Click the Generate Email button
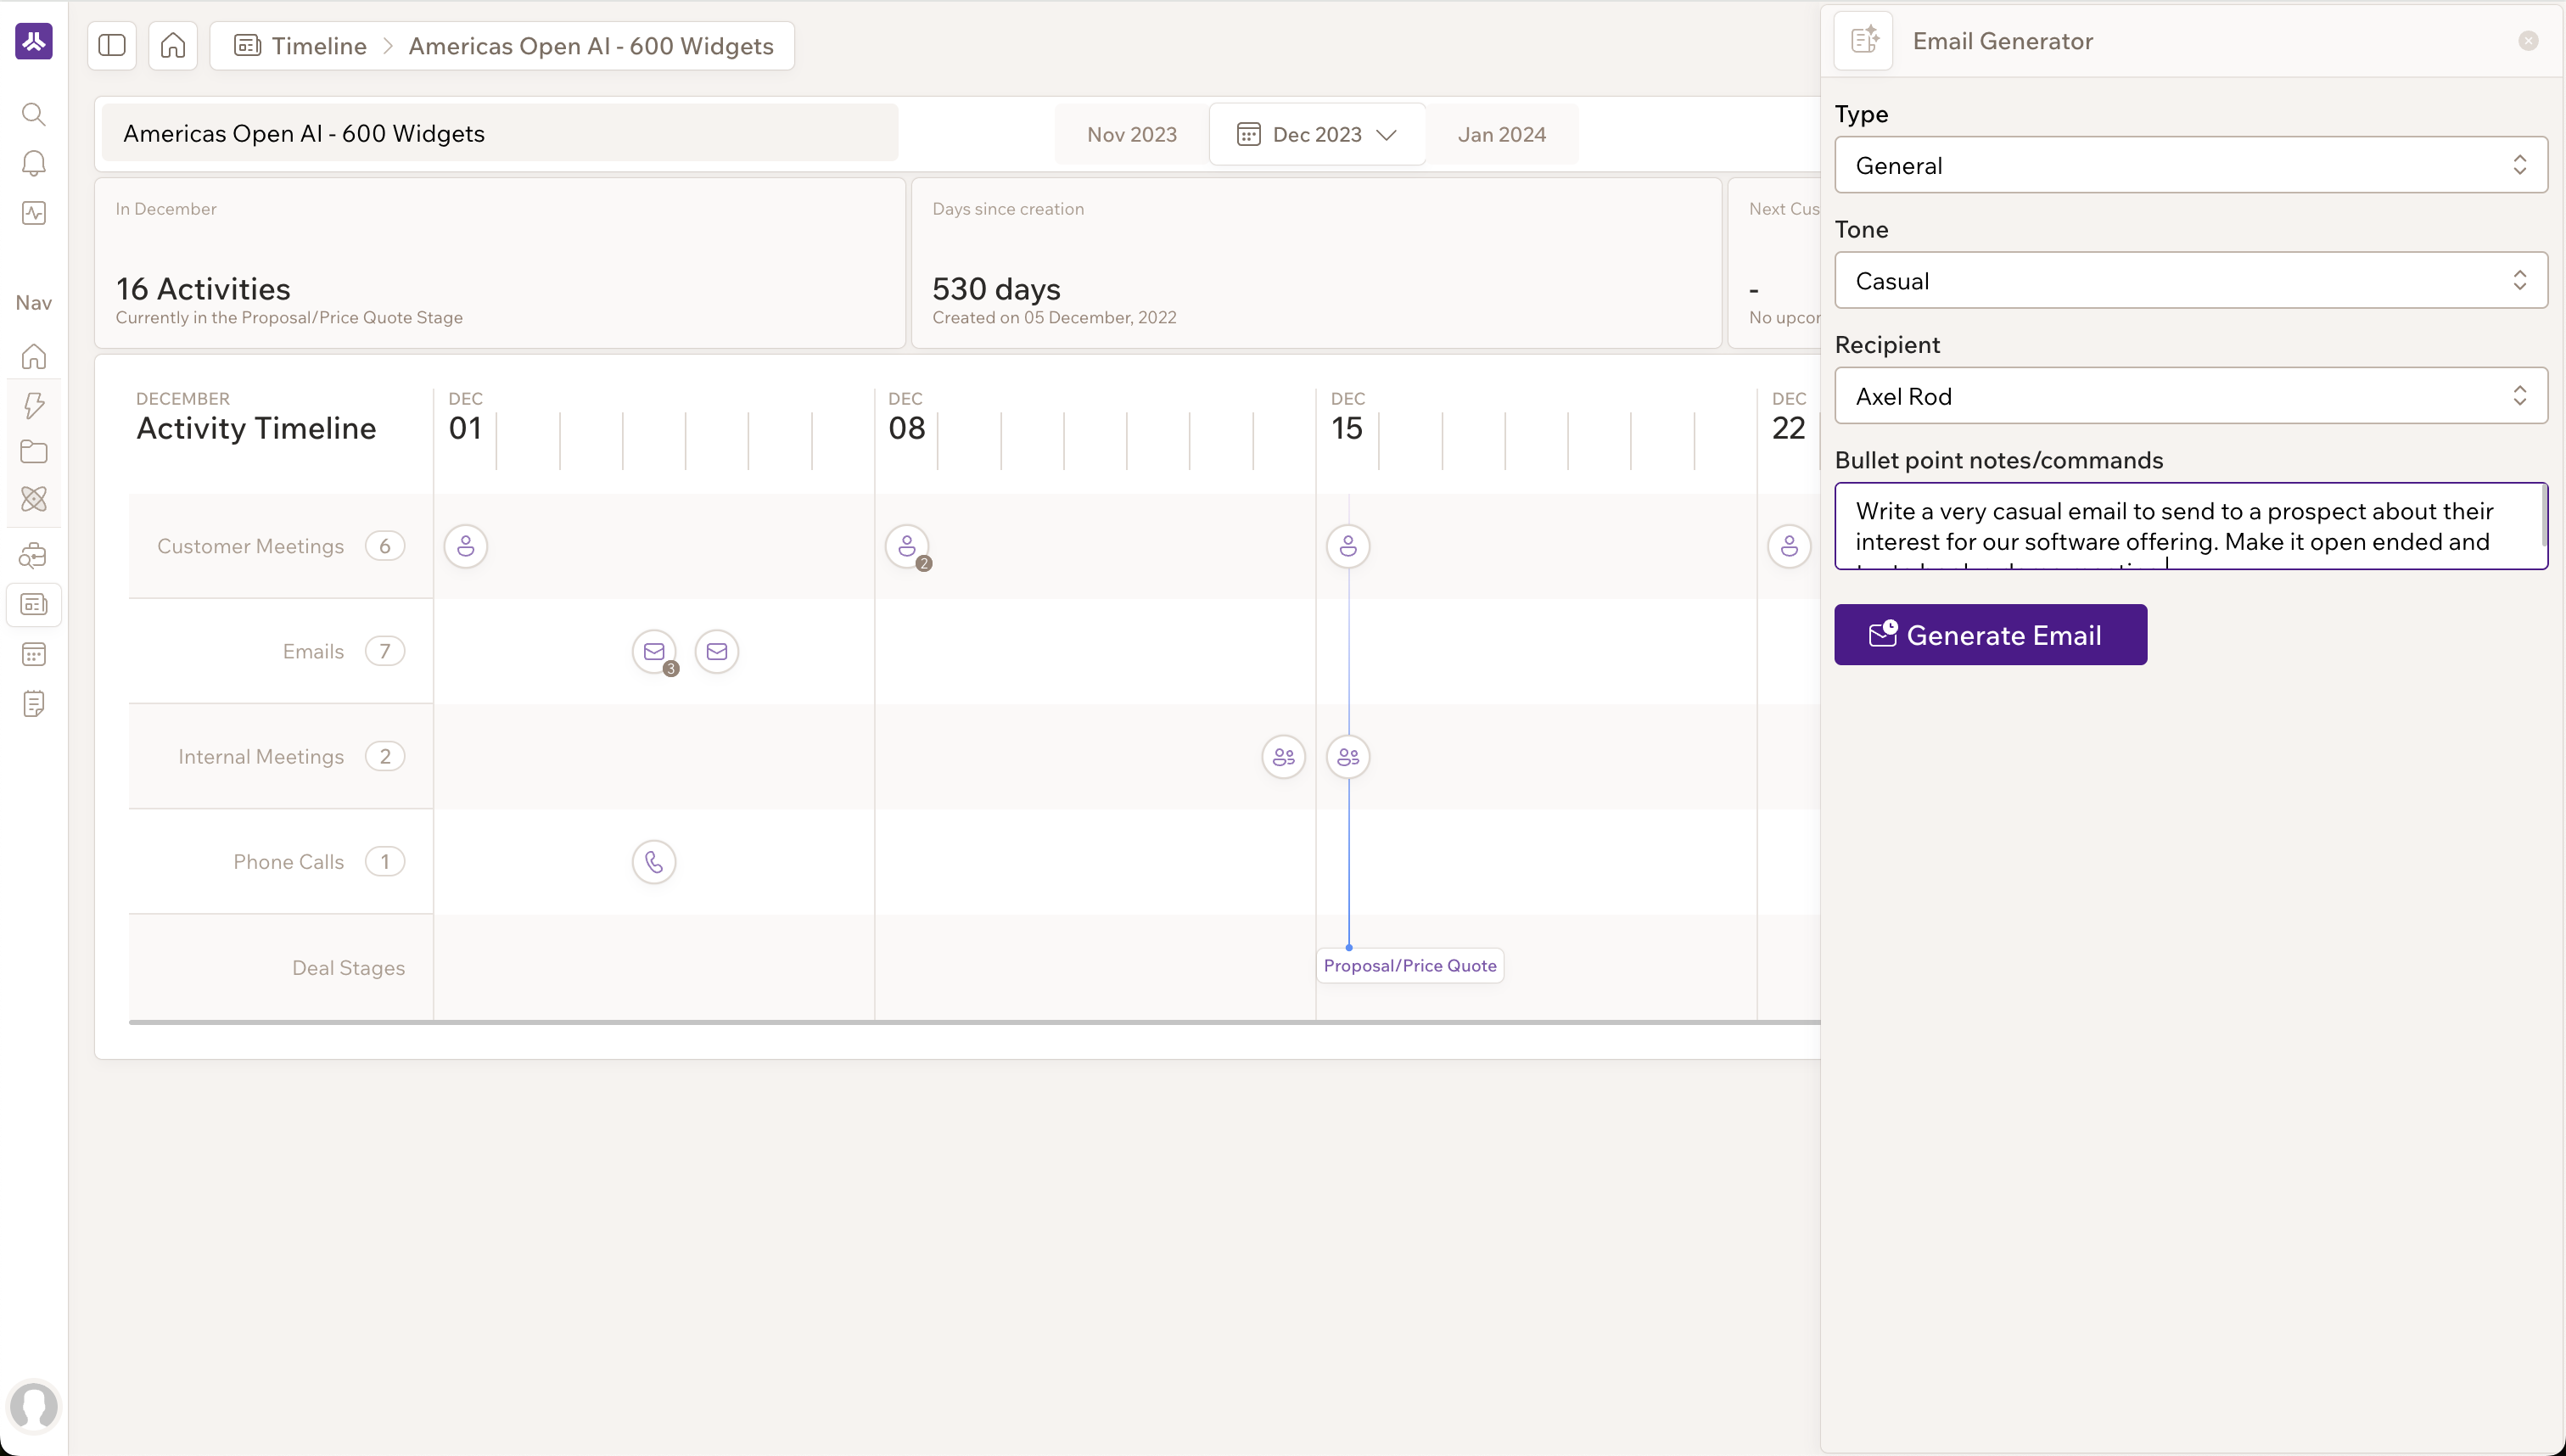2566x1456 pixels. point(1990,635)
